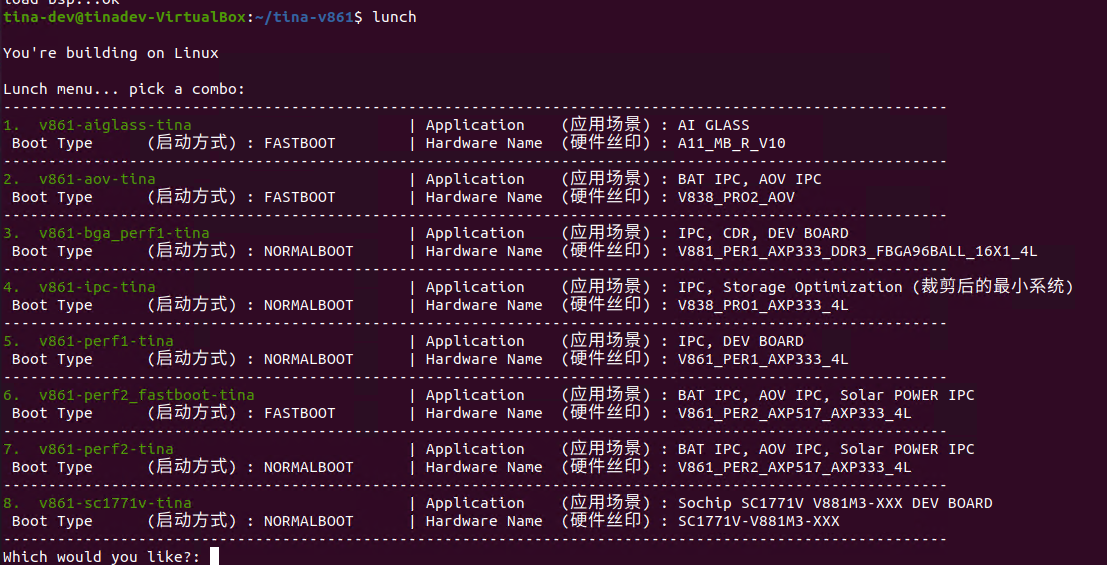Click the 'Lunch menu... pick a combo:' heading
The image size is (1107, 565).
point(124,89)
